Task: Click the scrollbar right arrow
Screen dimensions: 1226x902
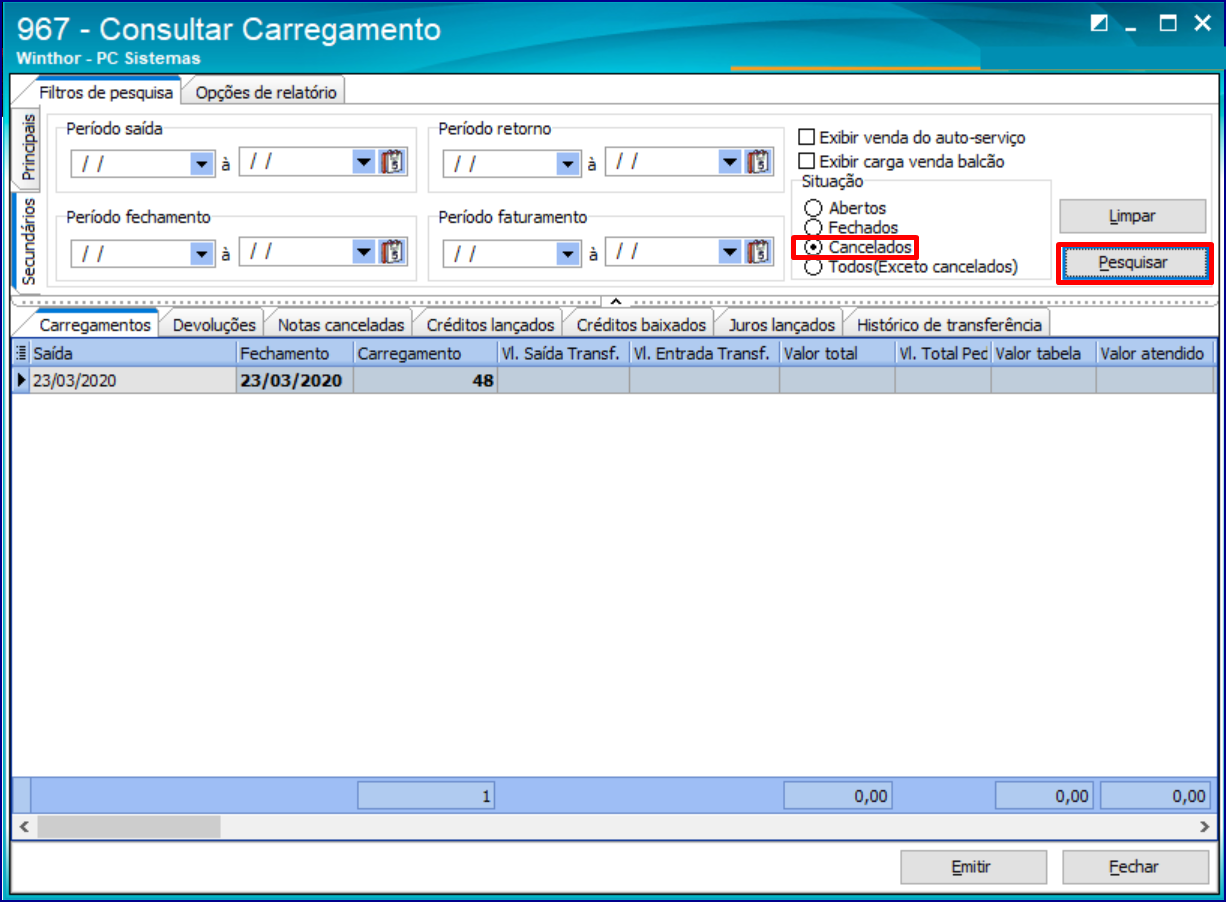Action: point(1204,826)
